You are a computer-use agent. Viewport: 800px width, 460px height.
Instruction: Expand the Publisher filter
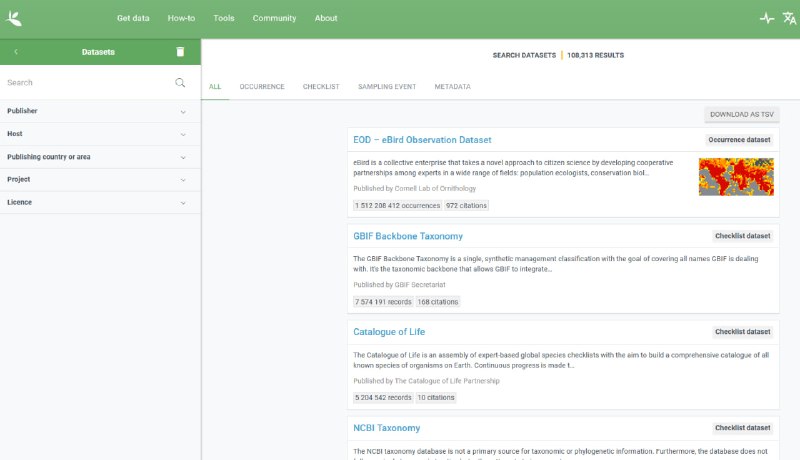[100, 111]
